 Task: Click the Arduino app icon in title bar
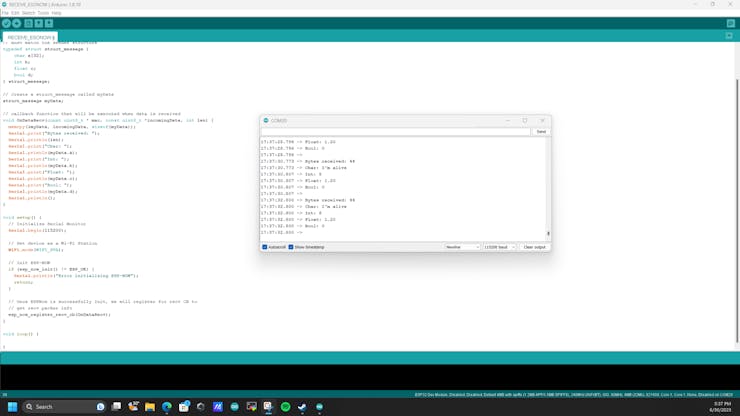pos(4,4)
